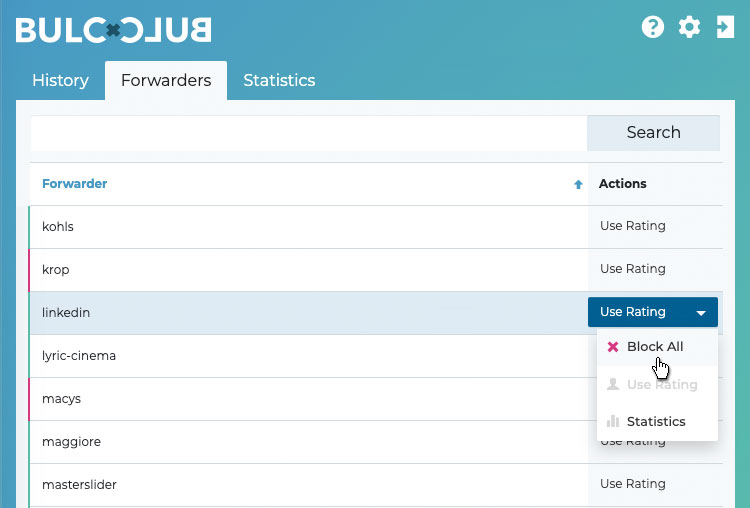Open settings gear icon
Image resolution: width=750 pixels, height=508 pixels.
tap(689, 27)
